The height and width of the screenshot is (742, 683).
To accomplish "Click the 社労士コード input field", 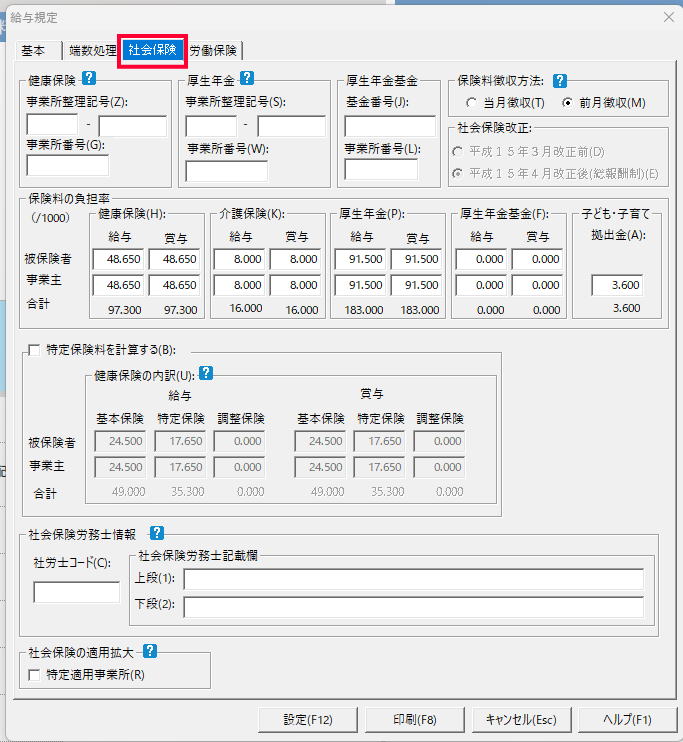I will click(76, 592).
